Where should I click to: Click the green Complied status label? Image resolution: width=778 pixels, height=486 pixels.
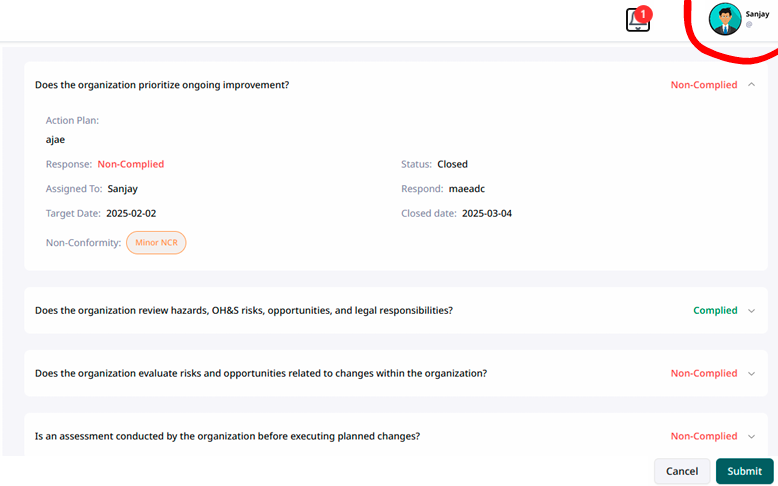[715, 311]
